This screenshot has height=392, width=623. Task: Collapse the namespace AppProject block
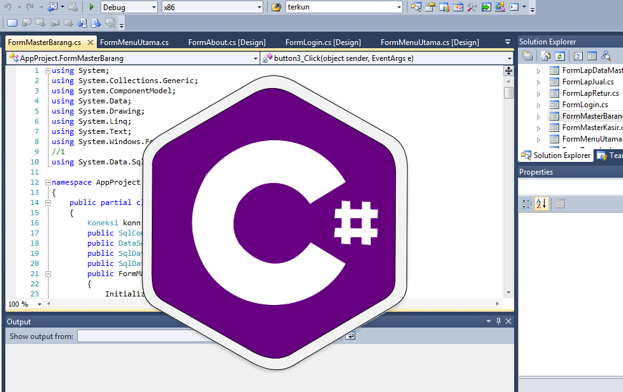(48, 183)
